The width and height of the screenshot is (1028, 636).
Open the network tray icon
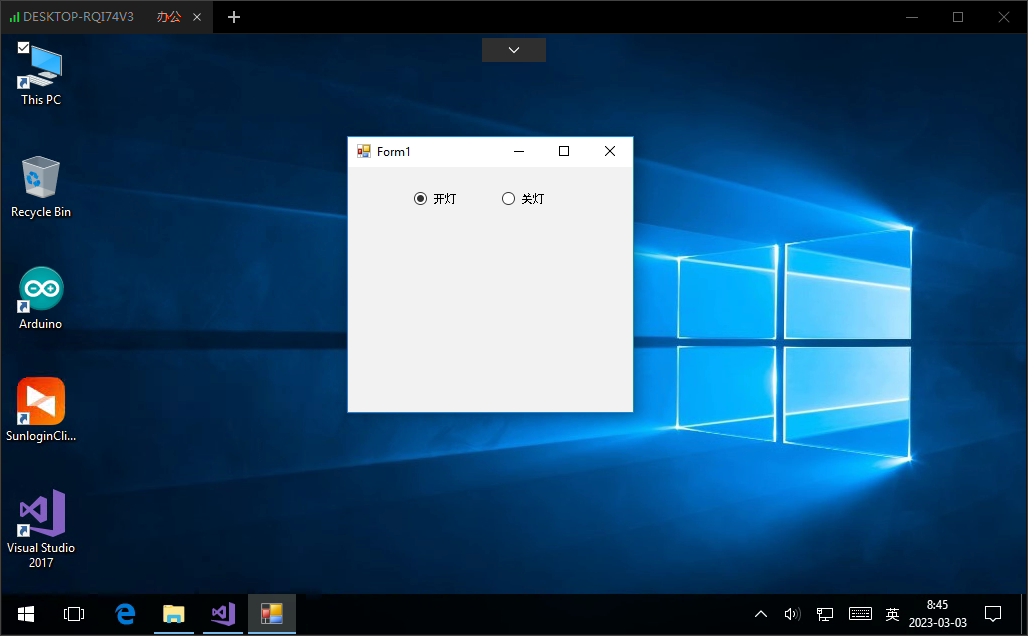coord(825,614)
